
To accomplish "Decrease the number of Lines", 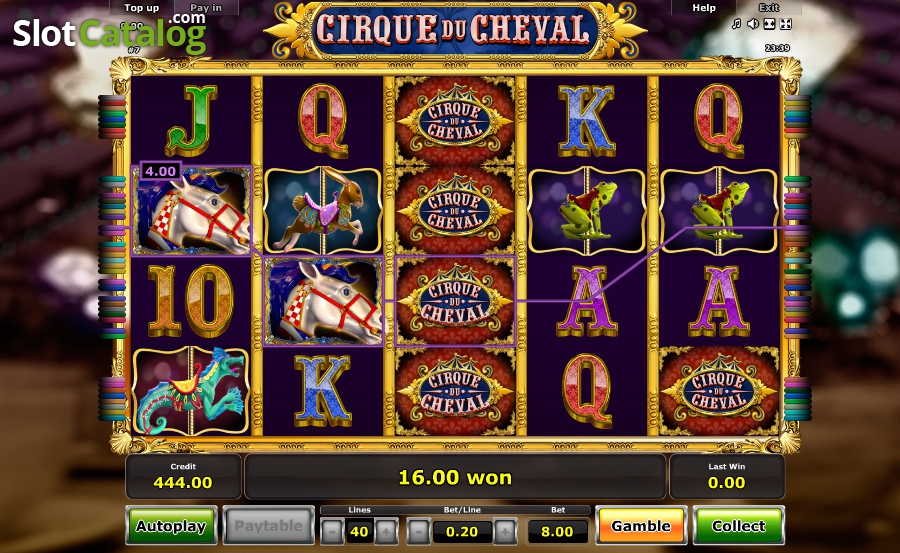I will 332,532.
